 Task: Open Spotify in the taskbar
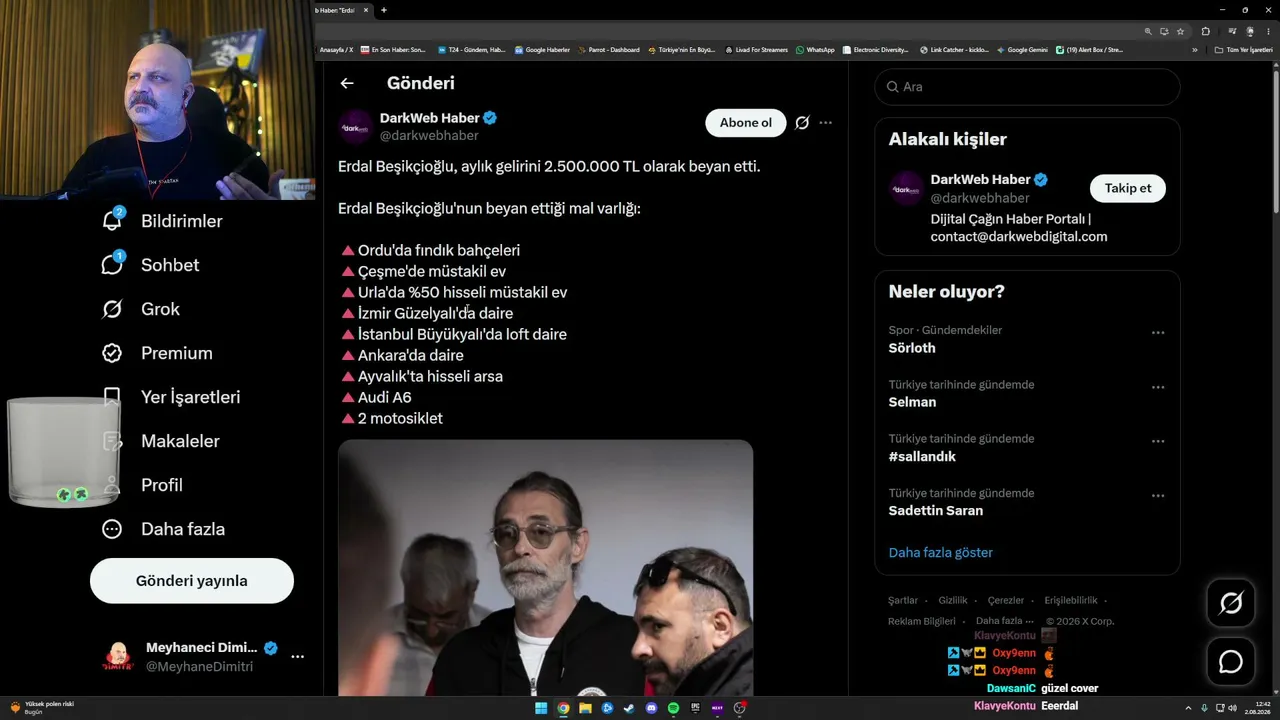click(x=673, y=708)
